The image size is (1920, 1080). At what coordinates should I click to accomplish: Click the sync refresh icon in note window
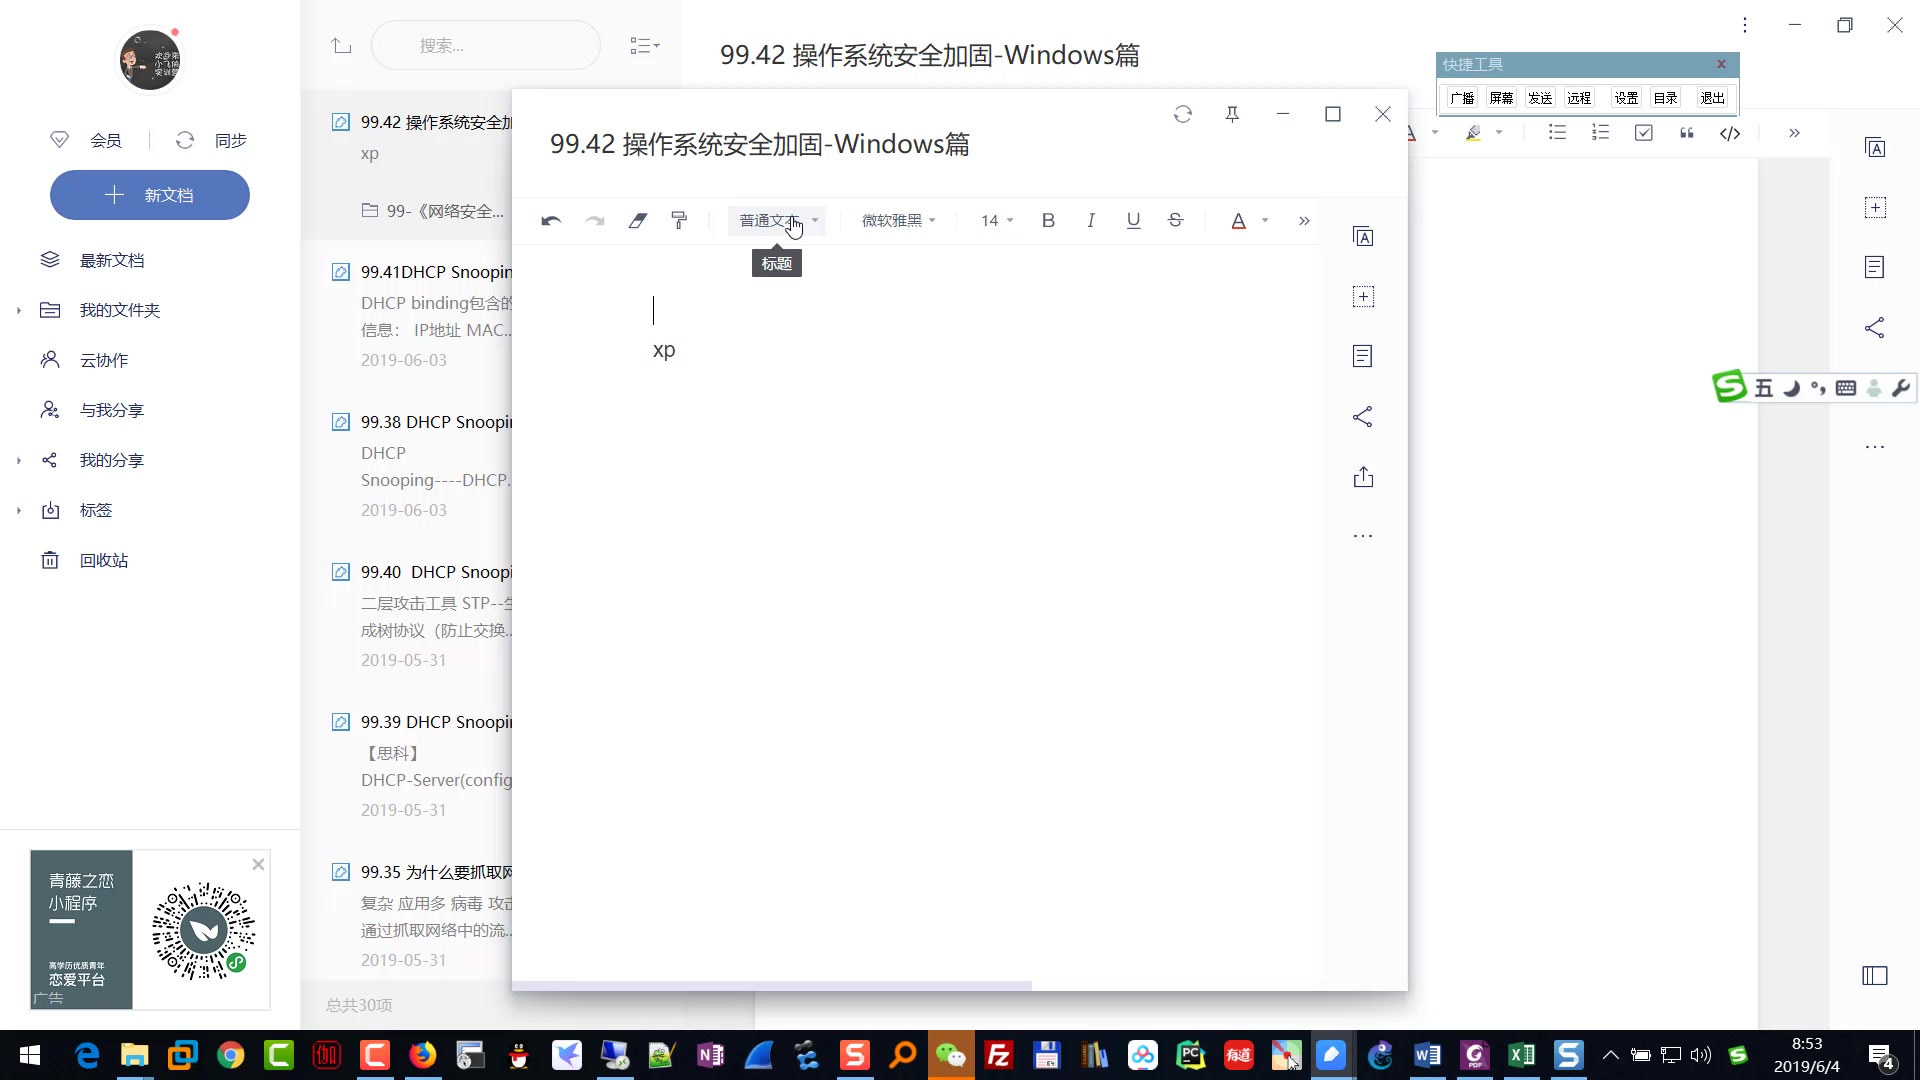point(1183,114)
